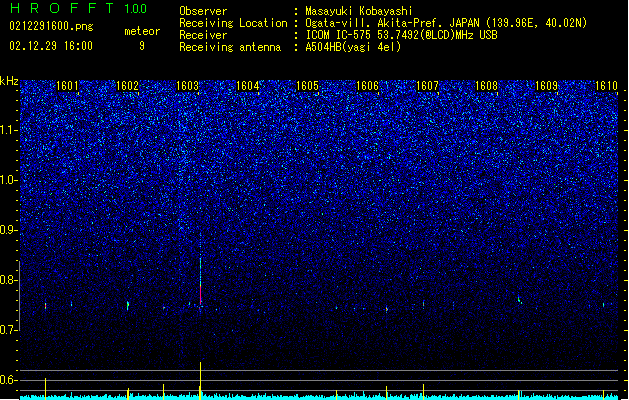This screenshot has height=400, width=629.
Task: Click the version number 1.0.0
Action: coord(136,8)
